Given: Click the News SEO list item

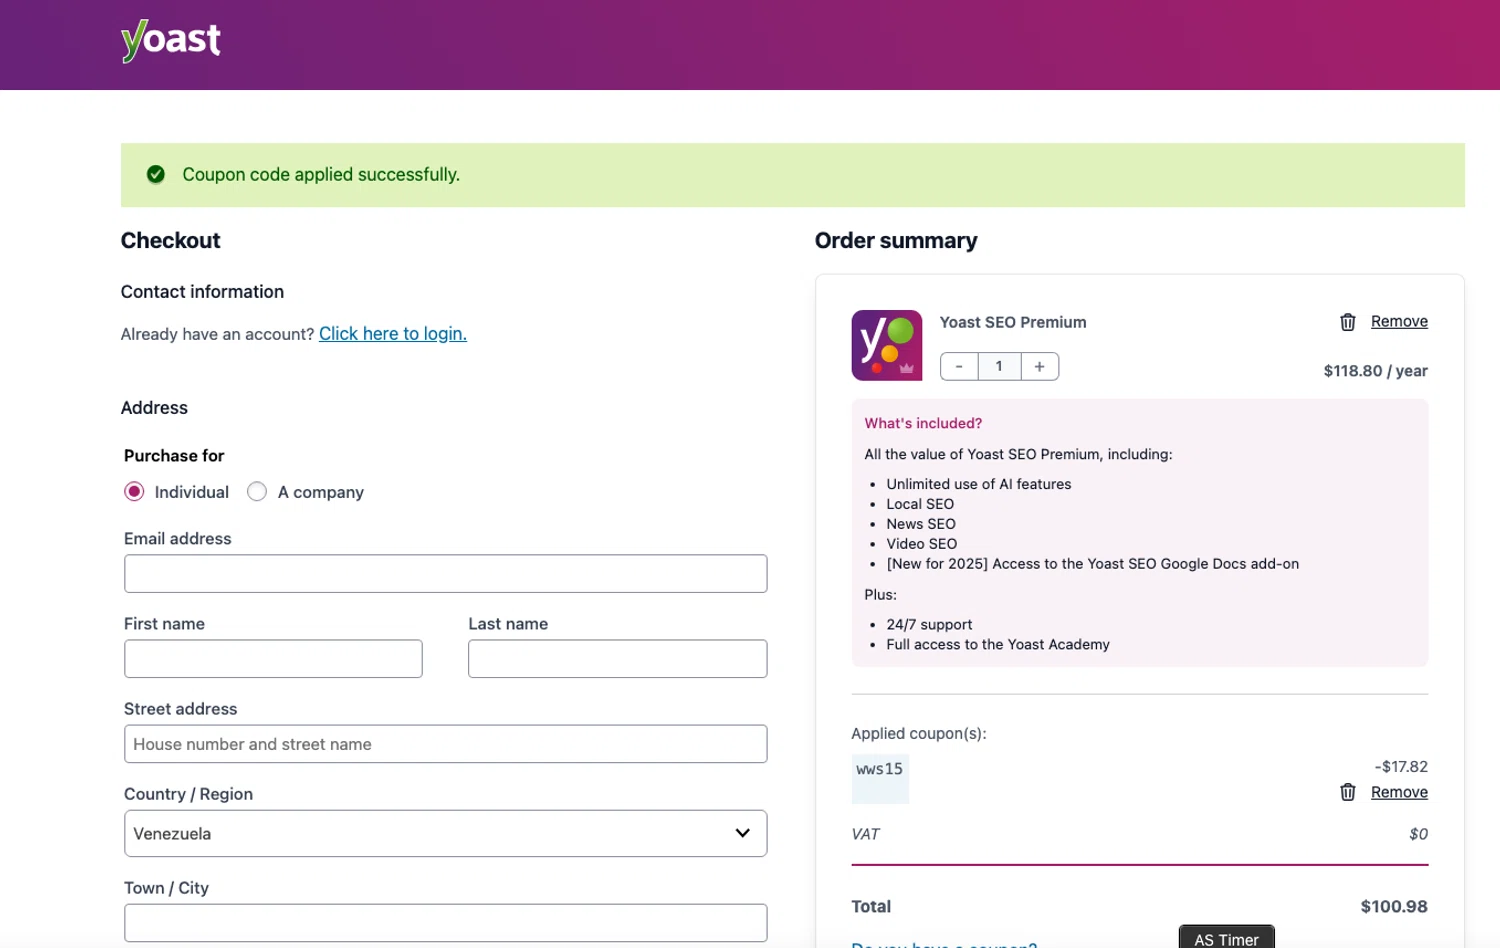Looking at the screenshot, I should [921, 524].
